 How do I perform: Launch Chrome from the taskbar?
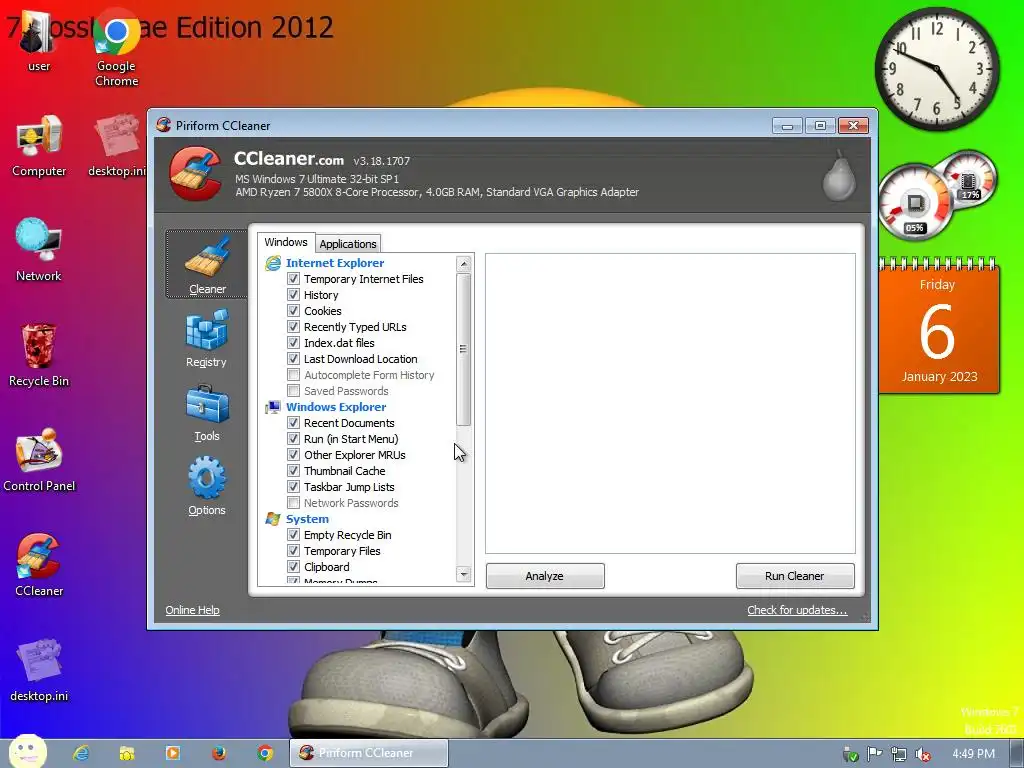coord(264,753)
